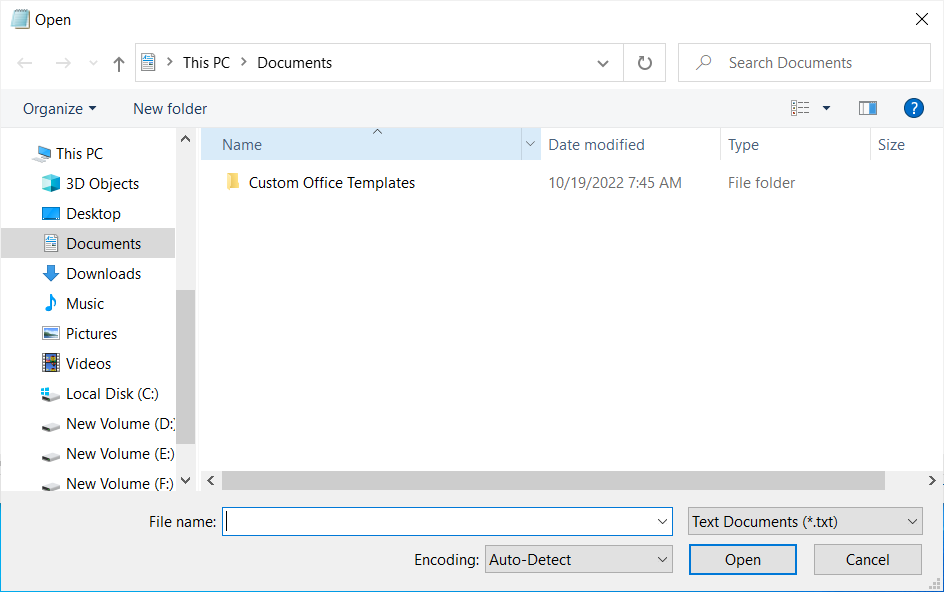The width and height of the screenshot is (944, 592).
Task: Open the Help question mark icon
Action: [912, 108]
